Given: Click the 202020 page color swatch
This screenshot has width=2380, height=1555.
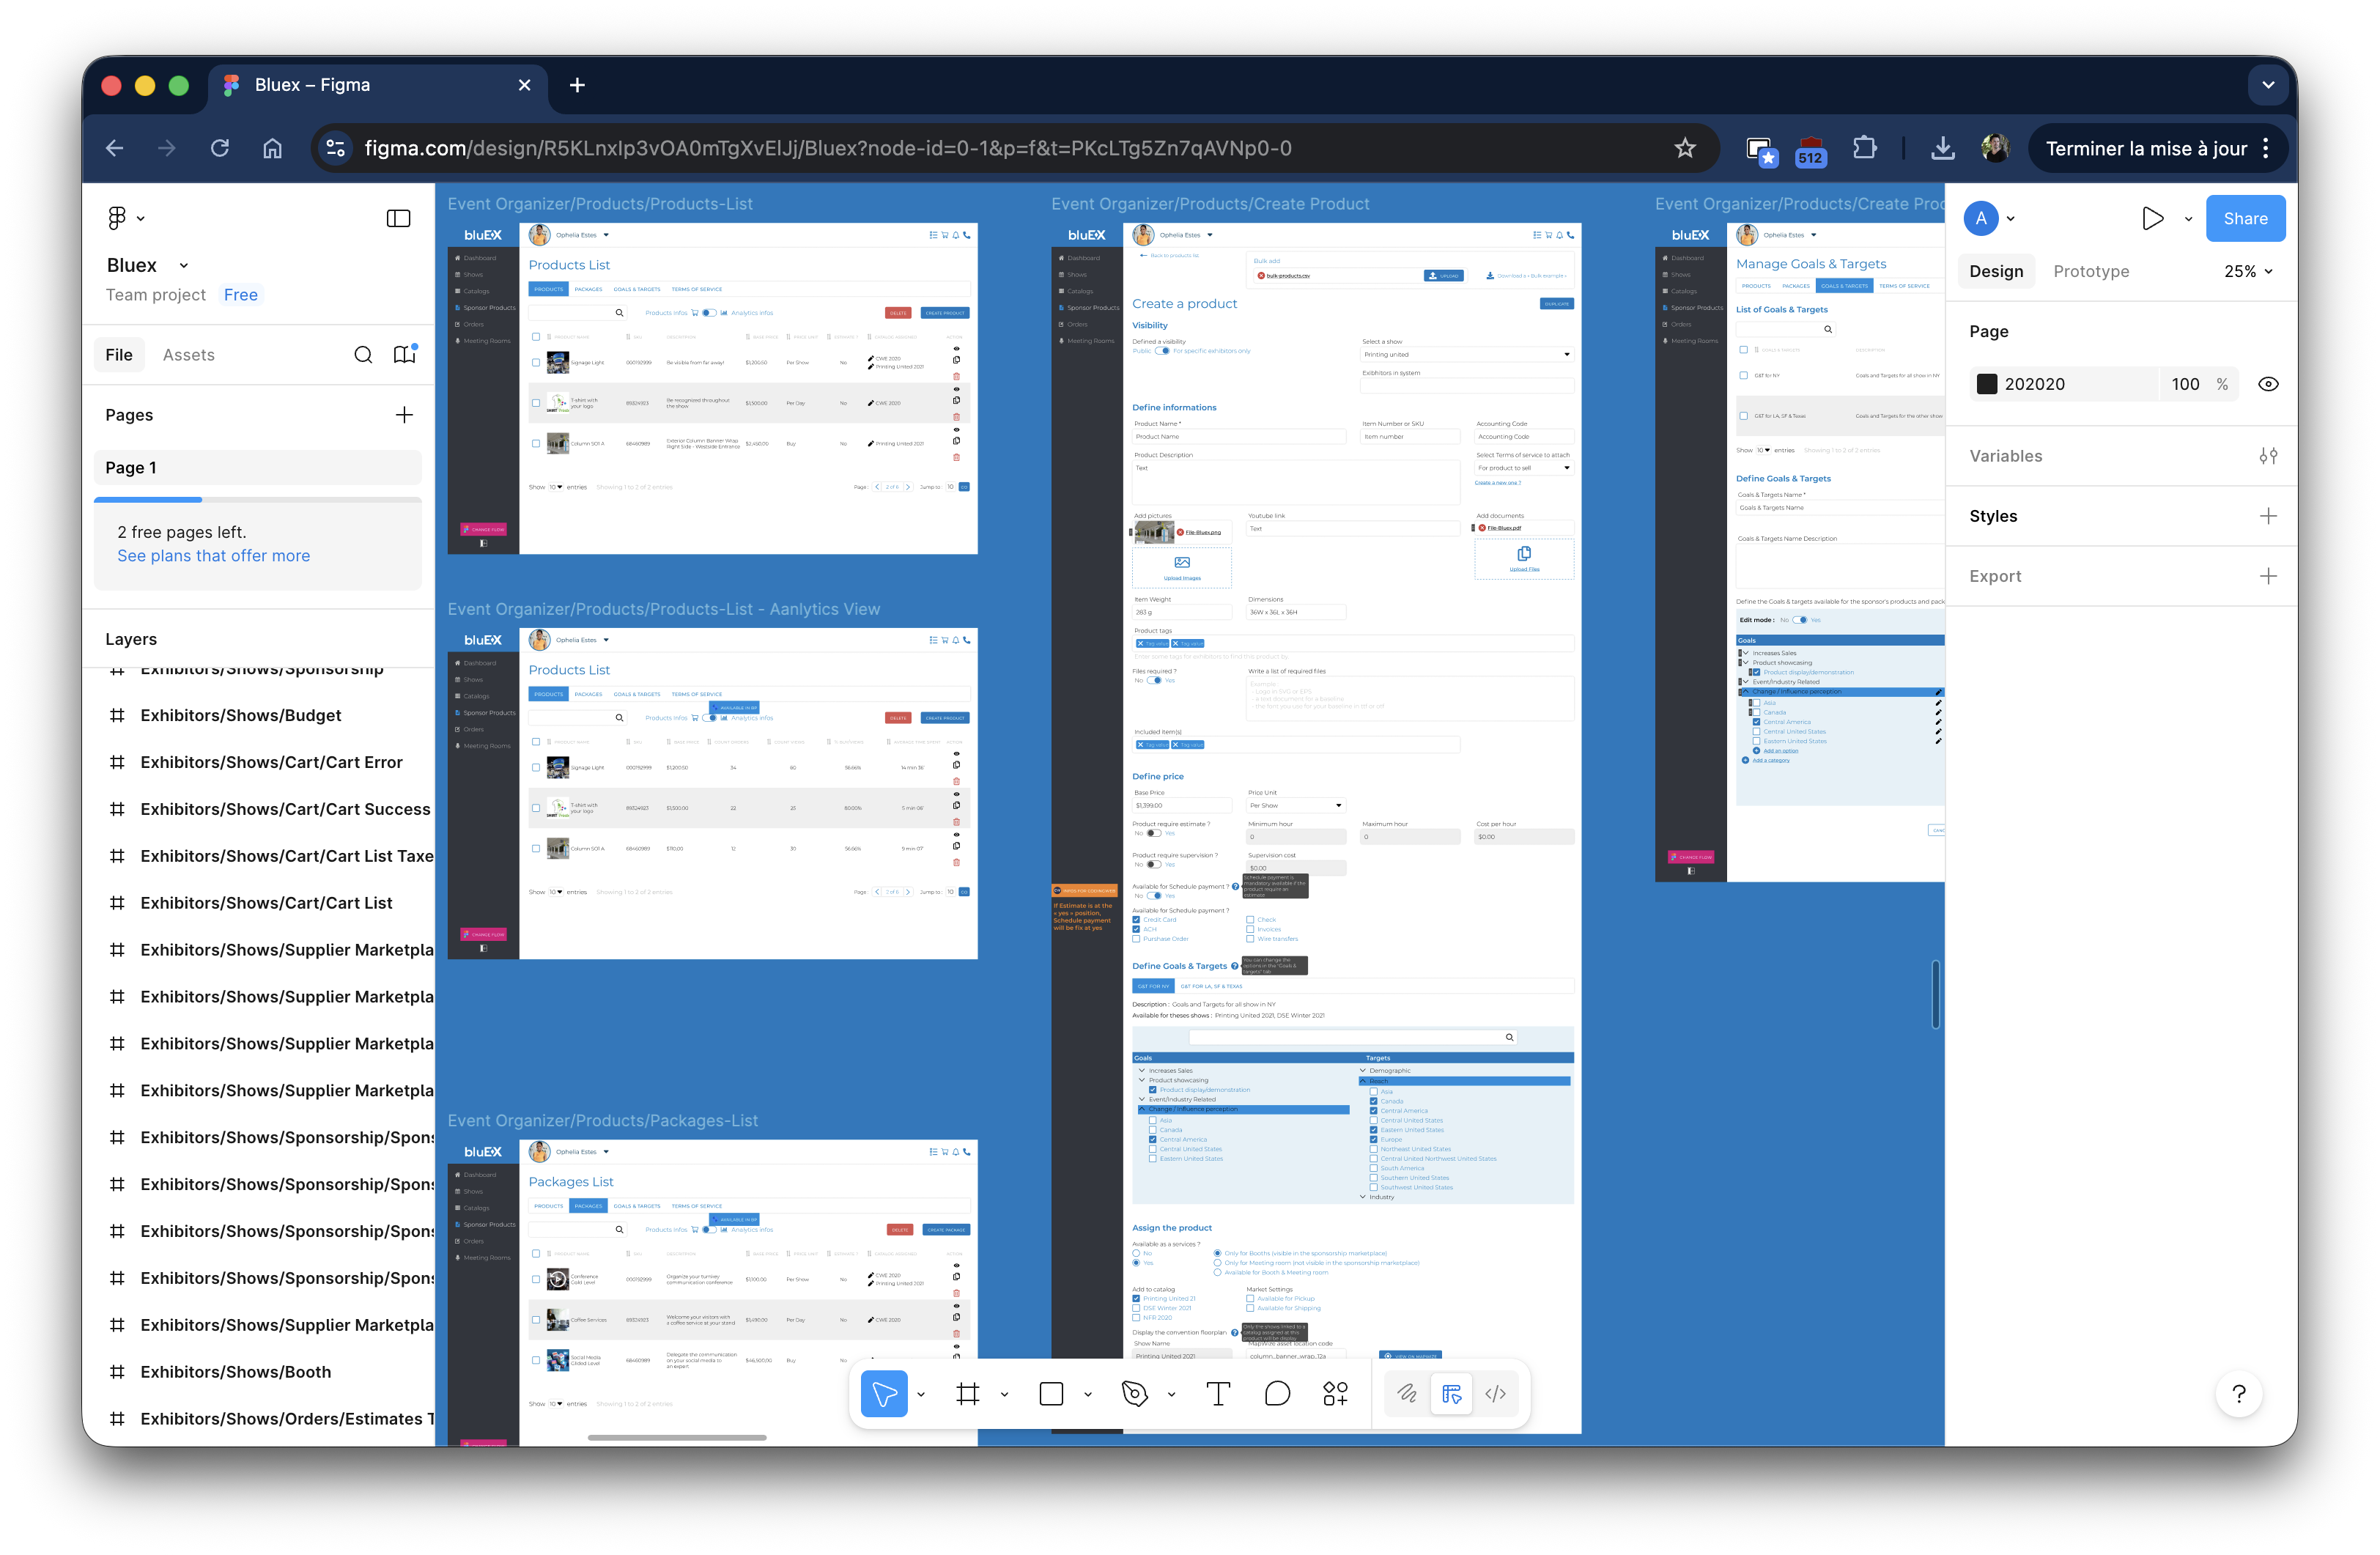Looking at the screenshot, I should pos(1987,384).
